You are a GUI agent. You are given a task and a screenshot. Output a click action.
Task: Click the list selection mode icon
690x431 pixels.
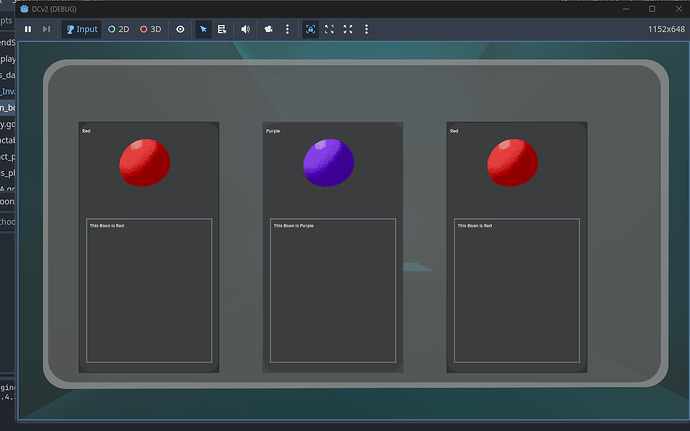[x=222, y=29]
